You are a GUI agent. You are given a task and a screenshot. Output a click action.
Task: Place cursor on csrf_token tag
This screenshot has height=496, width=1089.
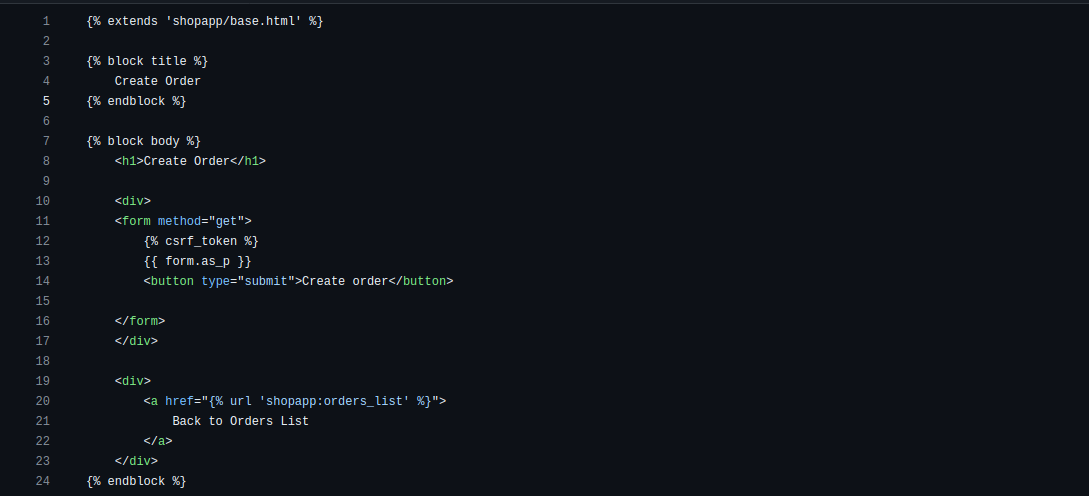[201, 241]
